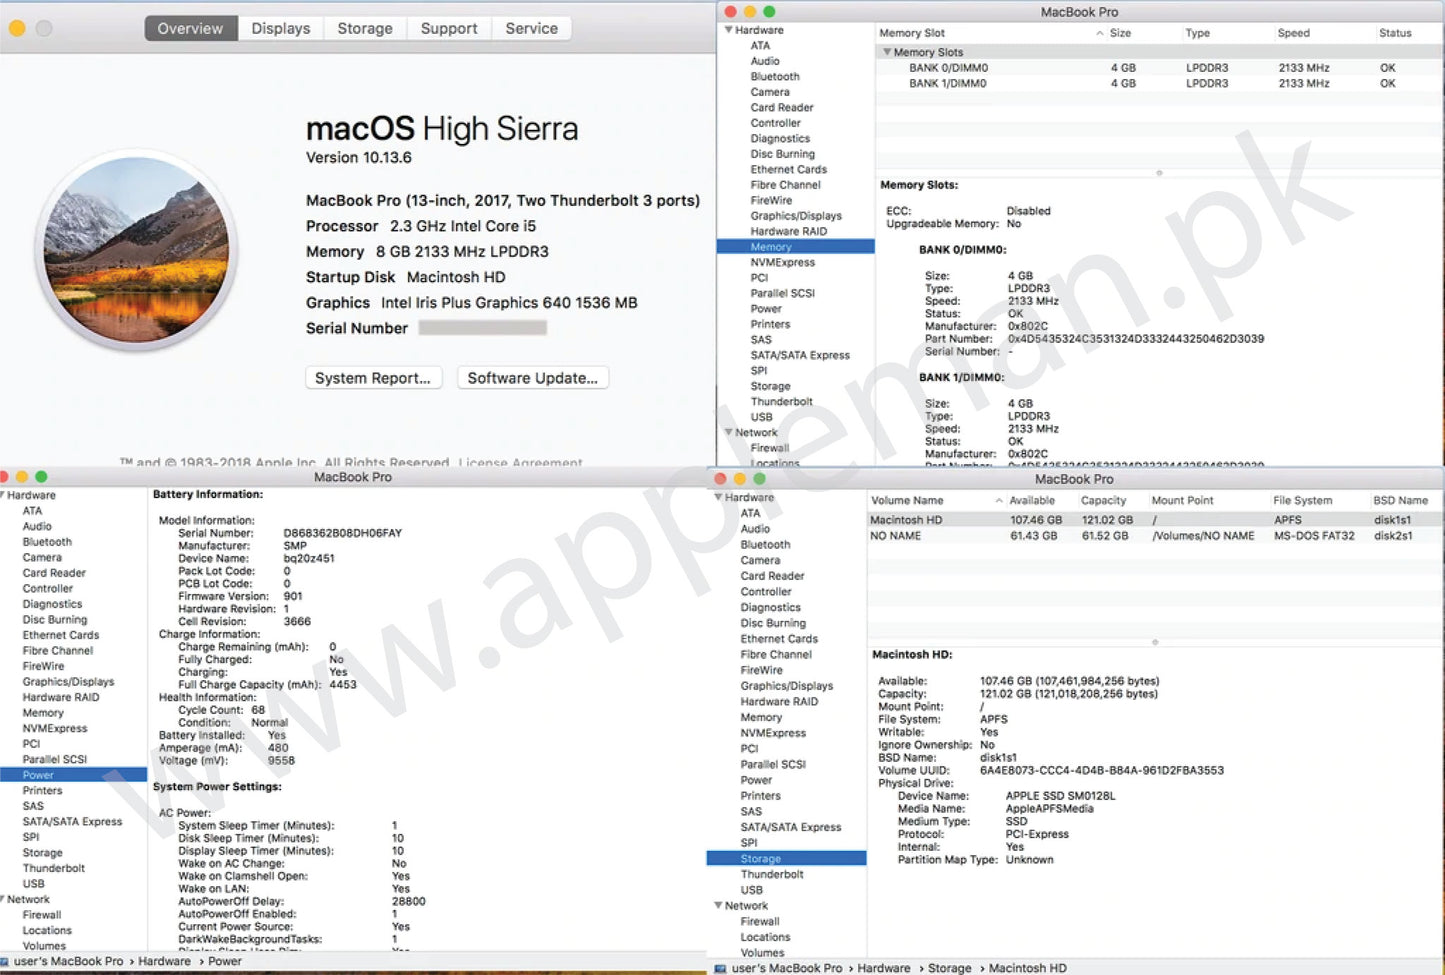Open the Storage tab in About This Mac
1445x975 pixels.
365,28
